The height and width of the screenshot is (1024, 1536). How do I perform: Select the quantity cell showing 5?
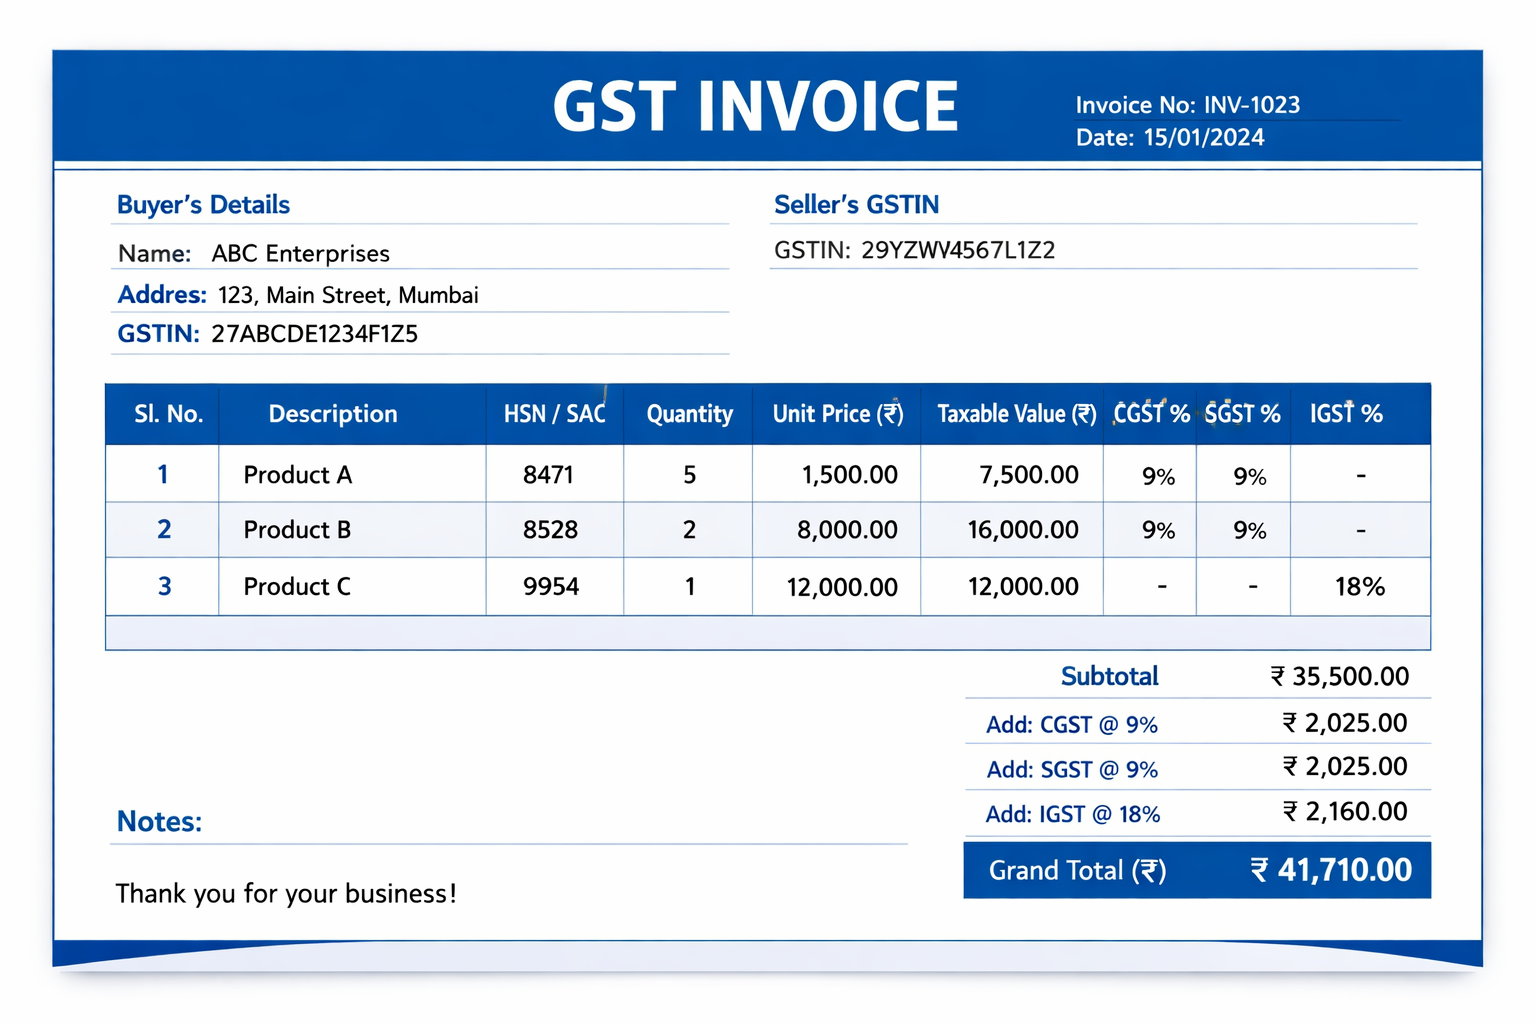point(688,474)
